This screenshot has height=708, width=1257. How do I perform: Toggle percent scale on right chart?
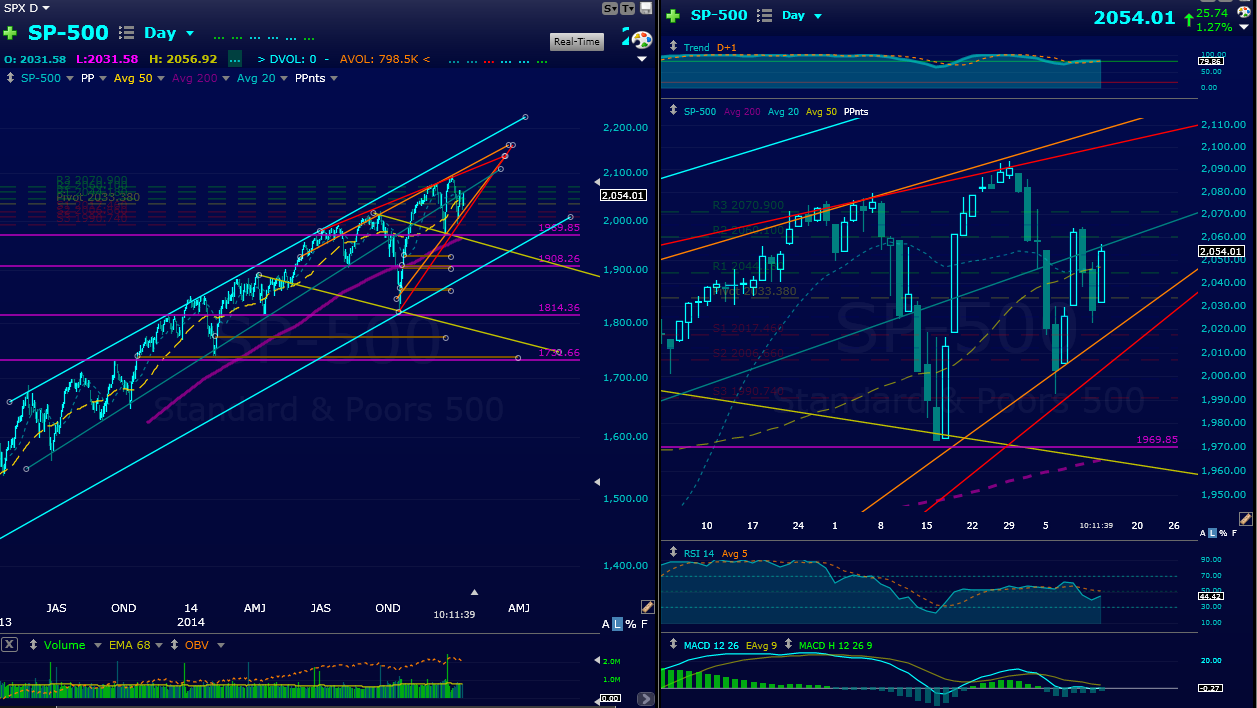click(x=1224, y=535)
